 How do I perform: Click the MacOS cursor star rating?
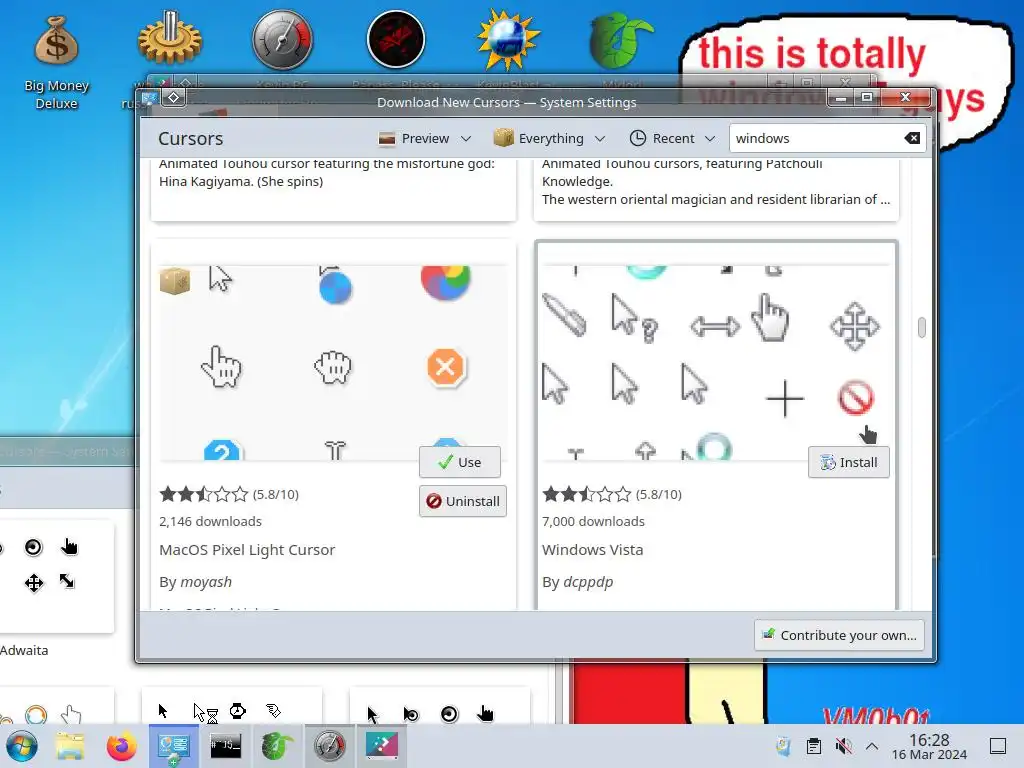[x=204, y=494]
